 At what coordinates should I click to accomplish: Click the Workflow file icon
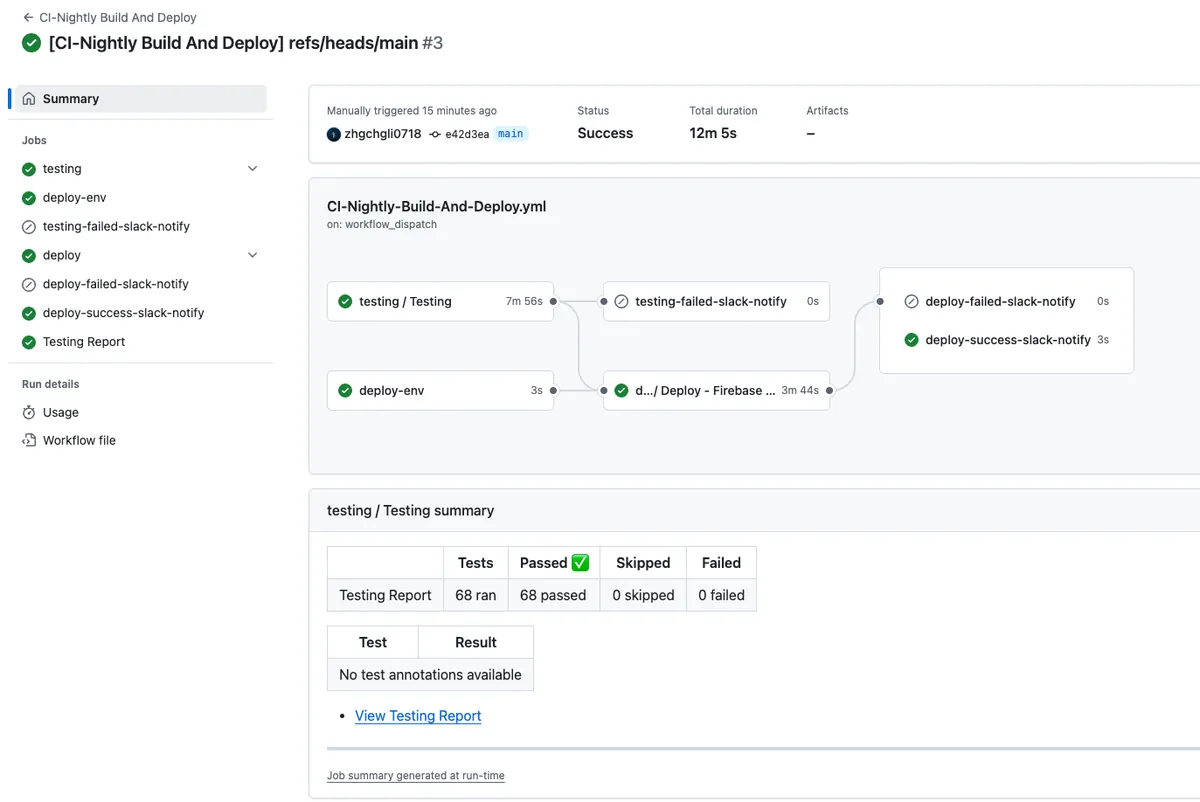click(29, 440)
